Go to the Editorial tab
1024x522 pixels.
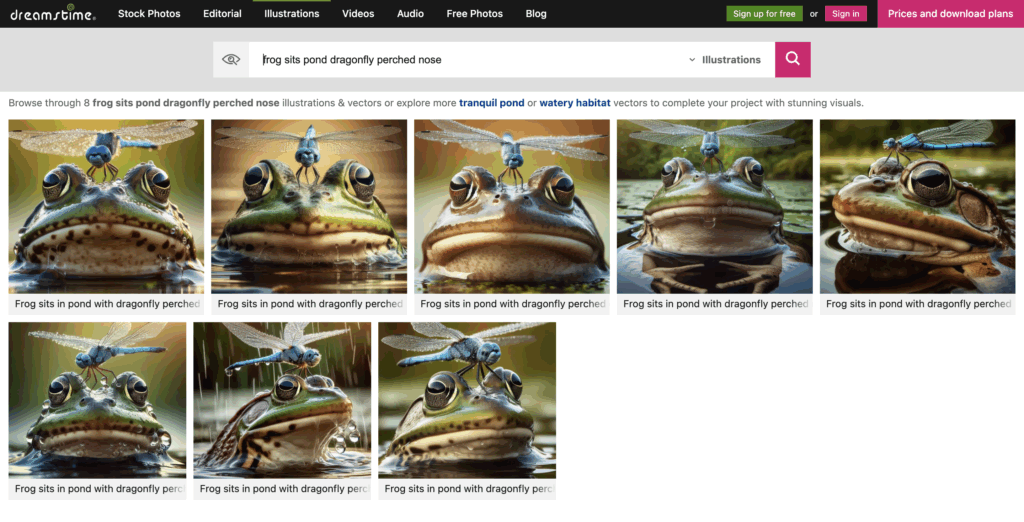221,14
